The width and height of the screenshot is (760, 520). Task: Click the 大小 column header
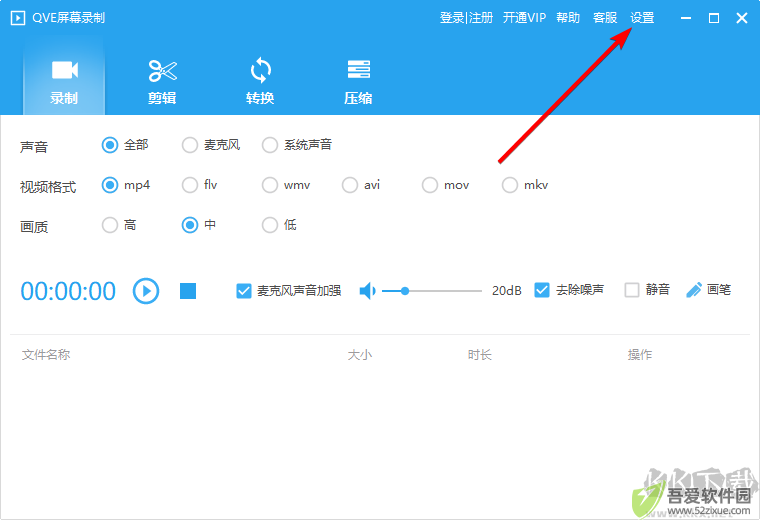360,355
